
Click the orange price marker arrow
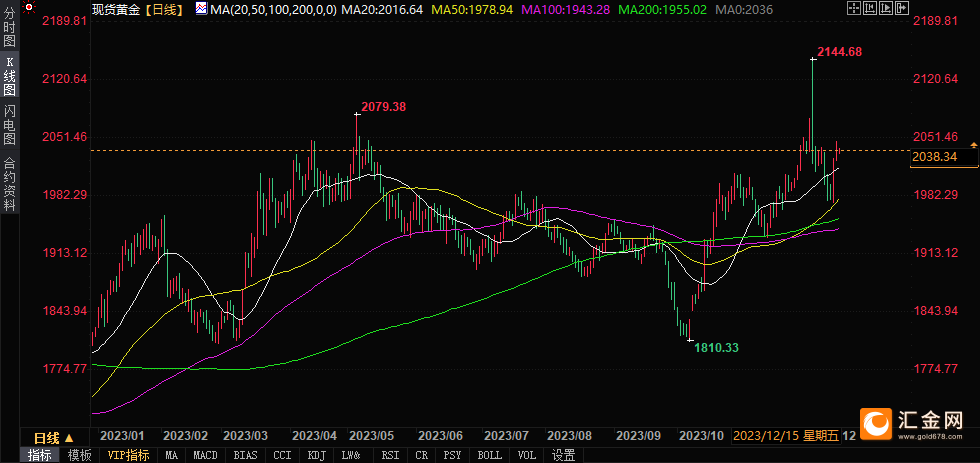pyautogui.click(x=974, y=145)
